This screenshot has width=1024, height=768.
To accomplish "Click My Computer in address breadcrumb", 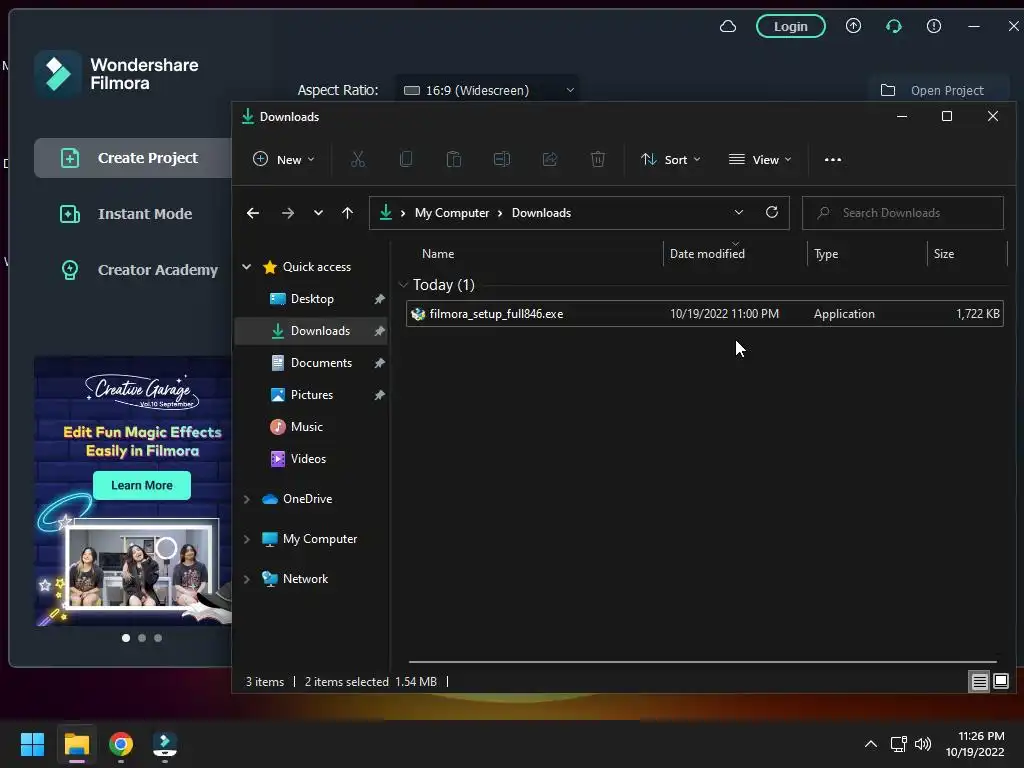I will [x=452, y=213].
